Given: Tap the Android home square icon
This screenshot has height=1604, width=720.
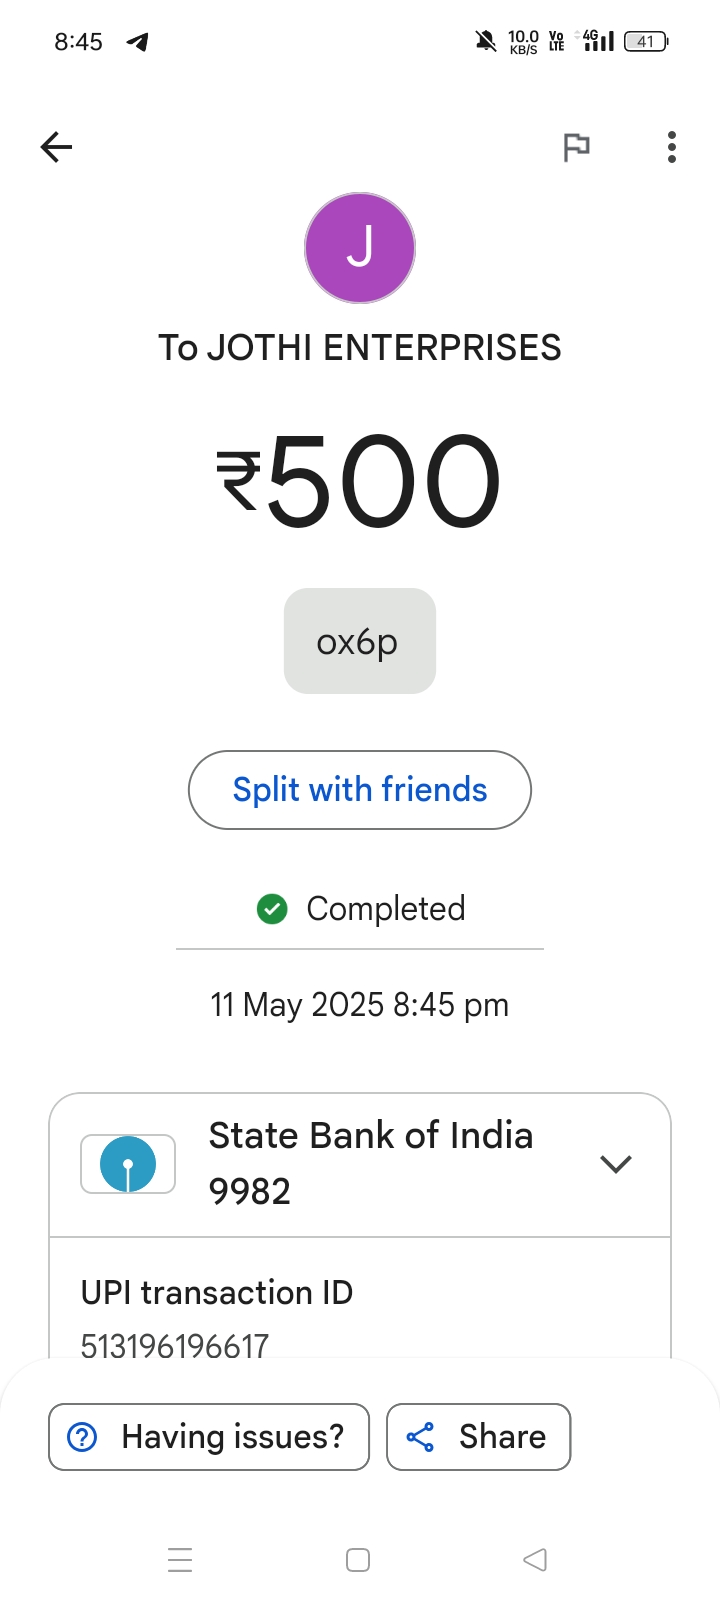Looking at the screenshot, I should [358, 1560].
